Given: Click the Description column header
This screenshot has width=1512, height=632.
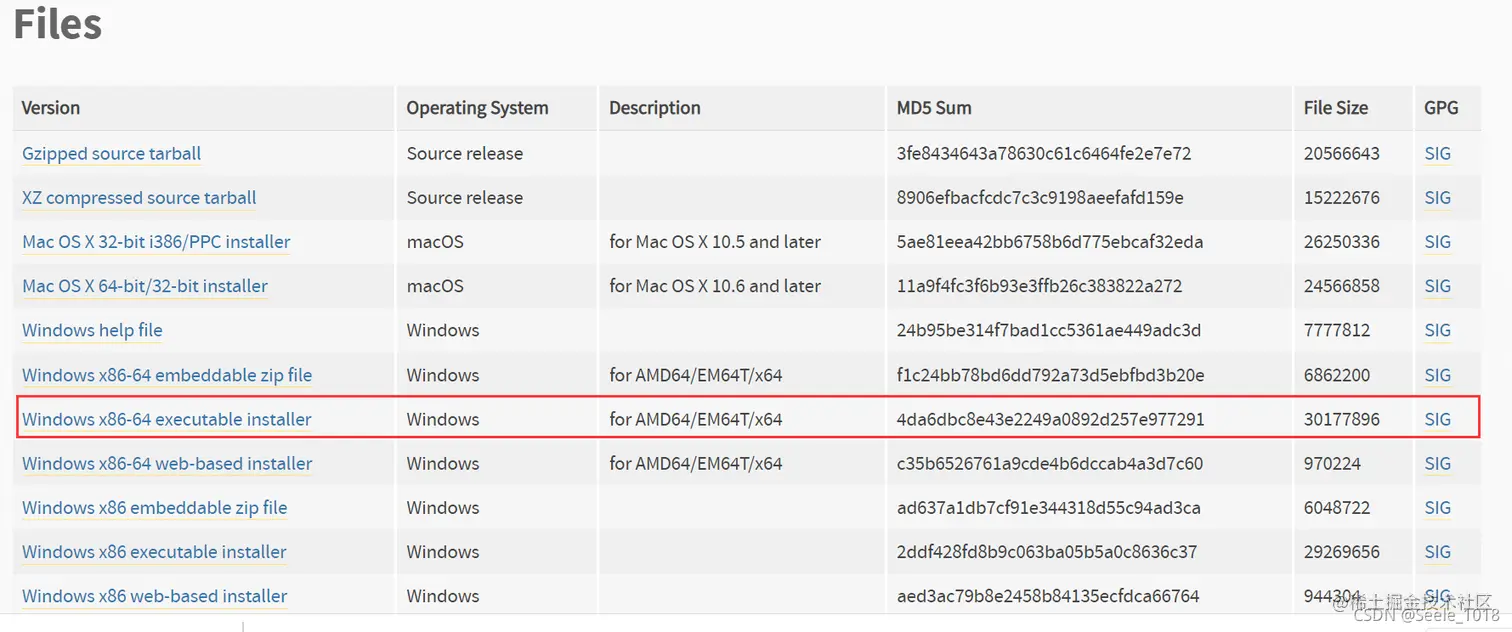Looking at the screenshot, I should pyautogui.click(x=654, y=108).
